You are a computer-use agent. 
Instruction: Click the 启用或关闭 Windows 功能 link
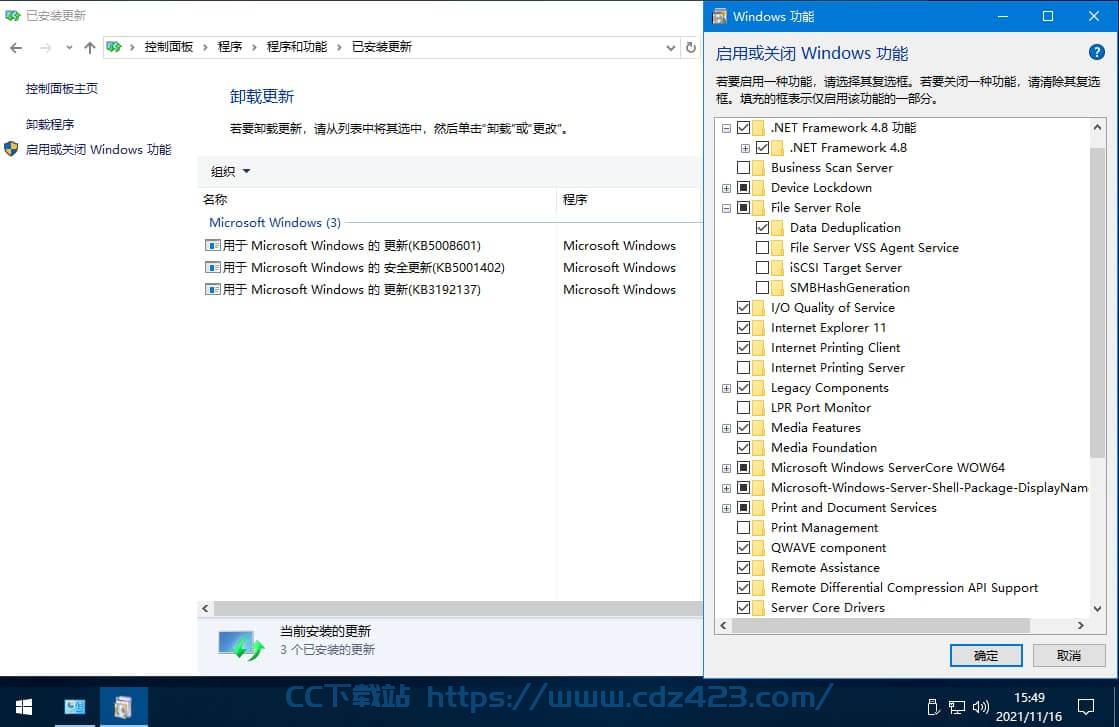click(98, 149)
